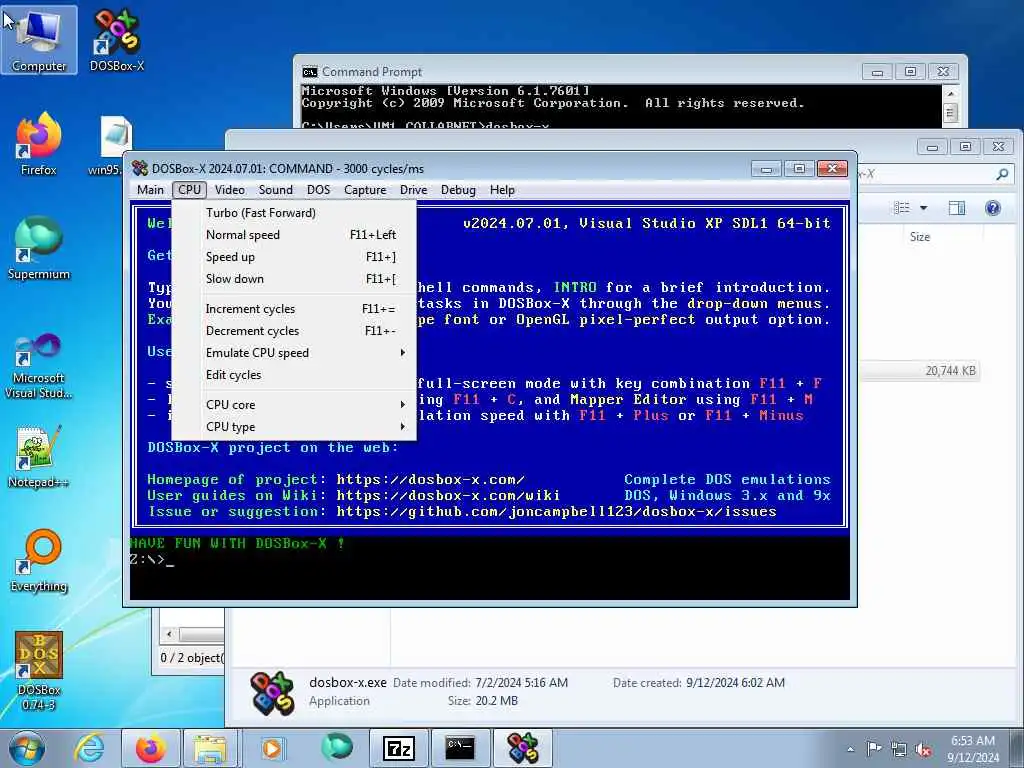Select the Notepad++ desktop shortcut
Viewport: 1024px width, 768px height.
click(39, 456)
